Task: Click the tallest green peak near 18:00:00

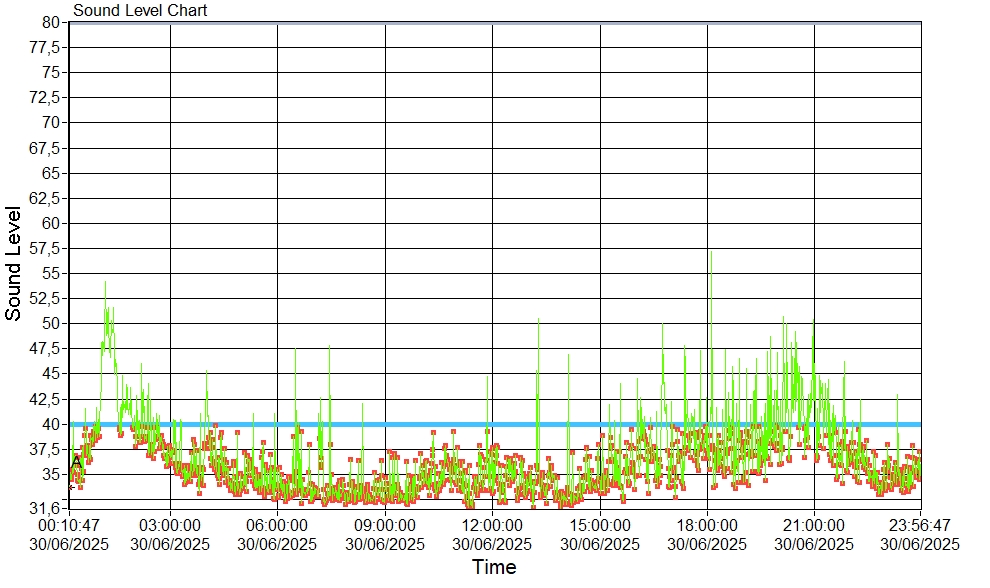Action: pos(711,254)
